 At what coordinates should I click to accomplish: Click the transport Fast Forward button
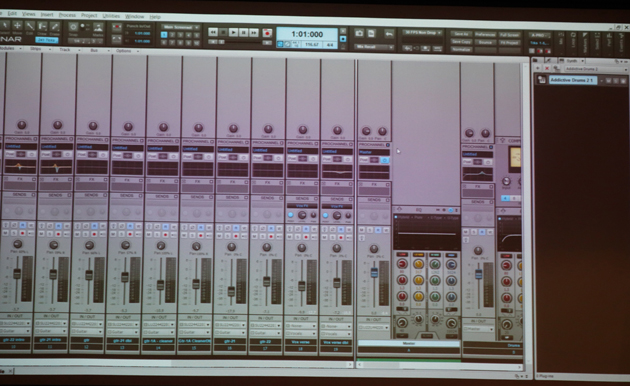[x=254, y=33]
